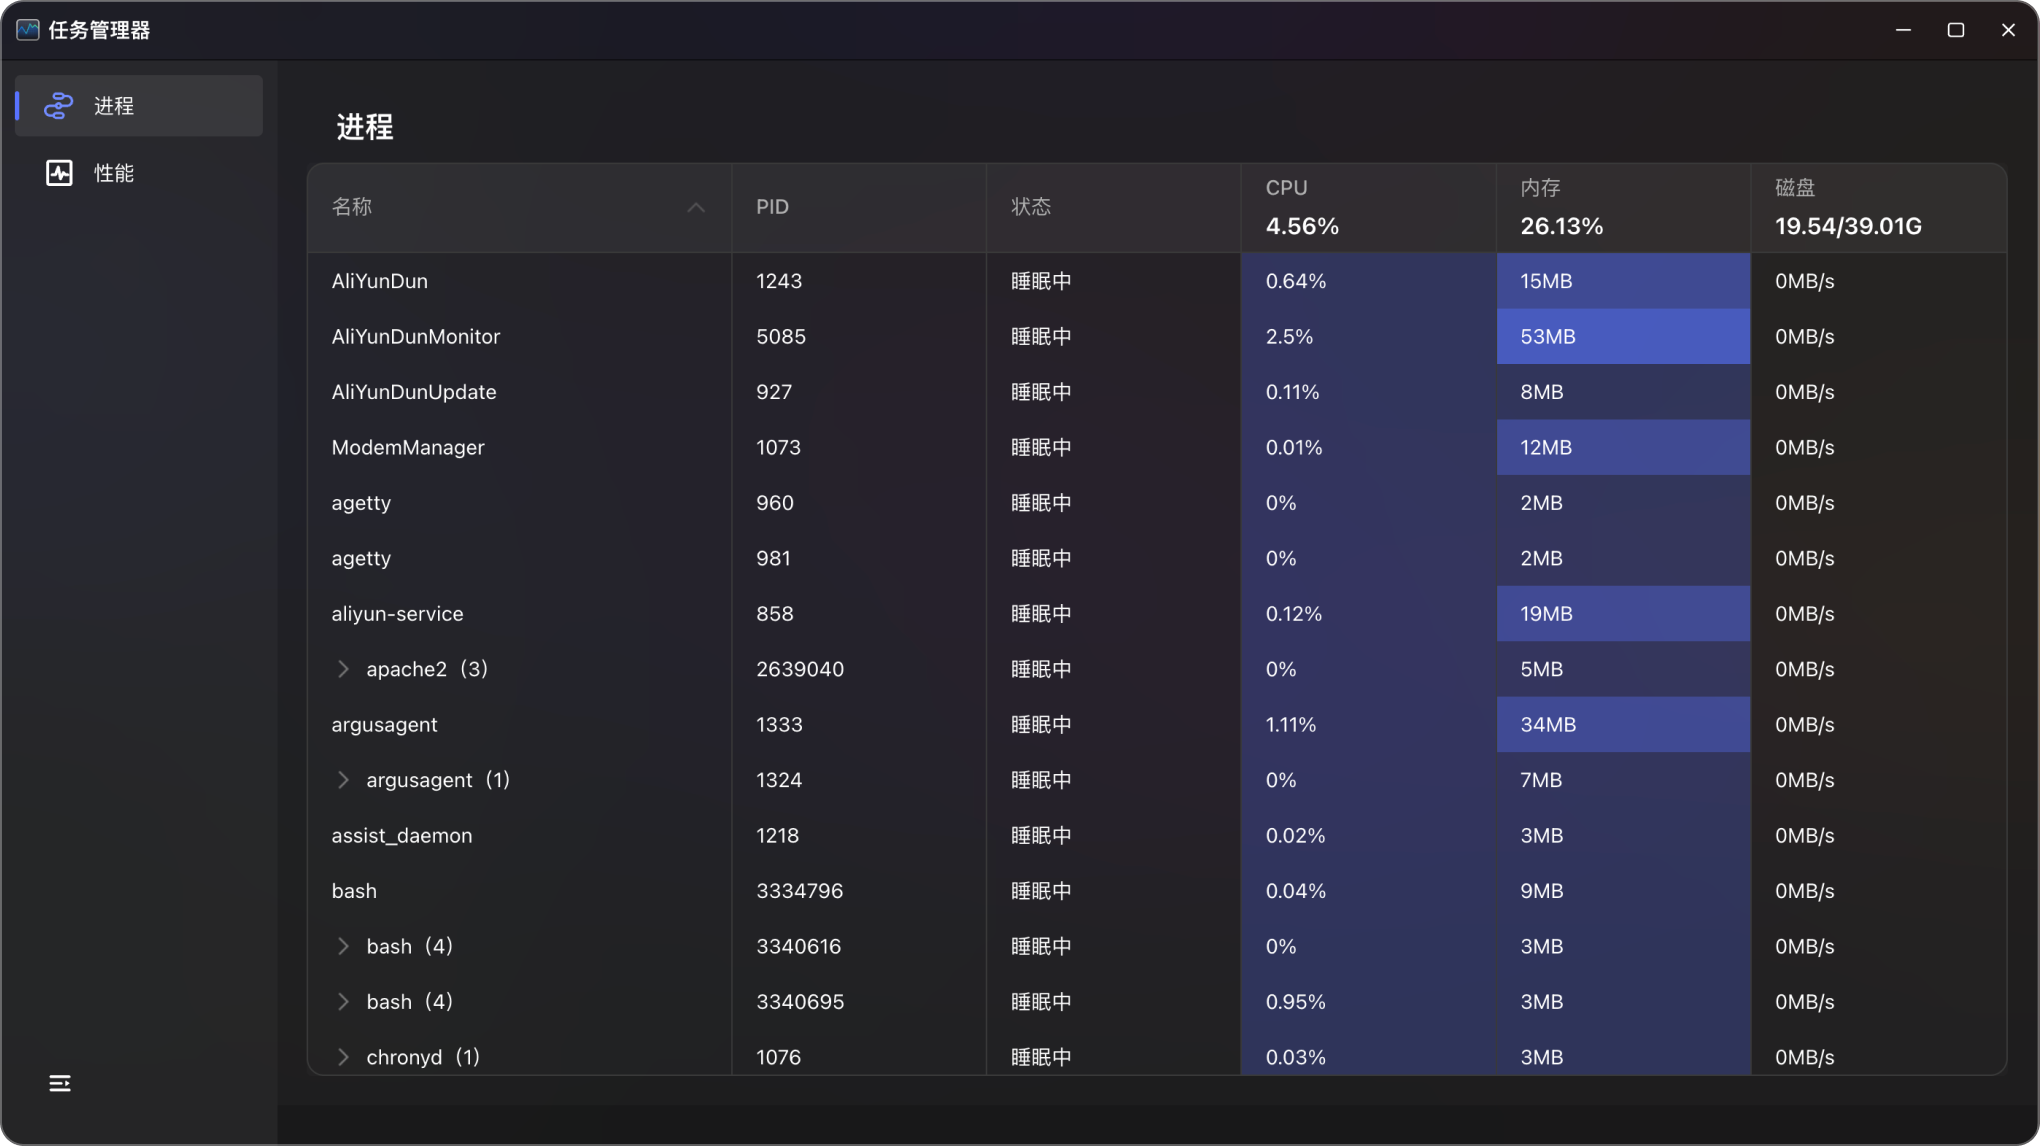This screenshot has height=1146, width=2040.
Task: Open the 进程 tab in sidebar
Action: pos(113,105)
